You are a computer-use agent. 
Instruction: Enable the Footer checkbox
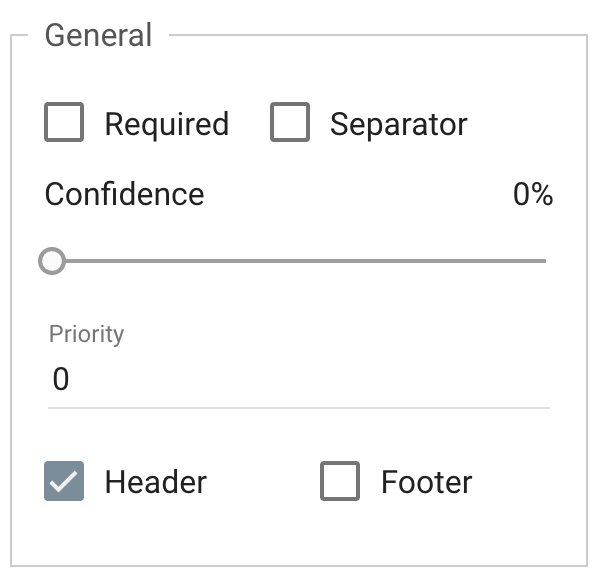click(340, 481)
